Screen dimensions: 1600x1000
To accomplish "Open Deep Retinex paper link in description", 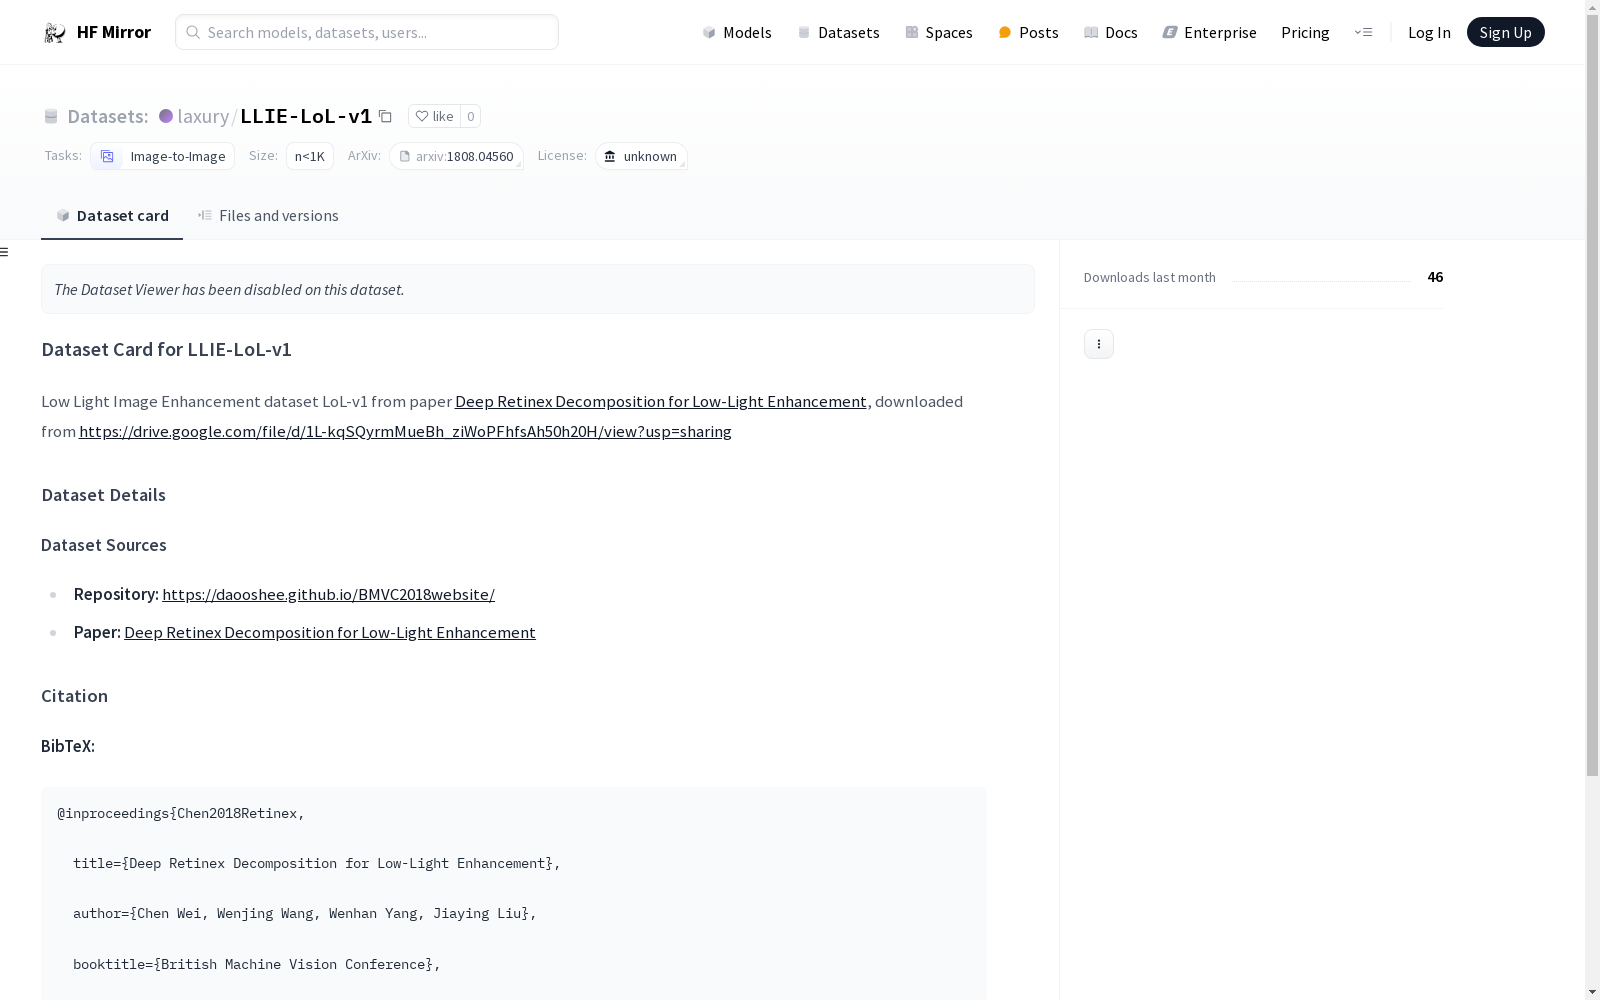I will 661,401.
